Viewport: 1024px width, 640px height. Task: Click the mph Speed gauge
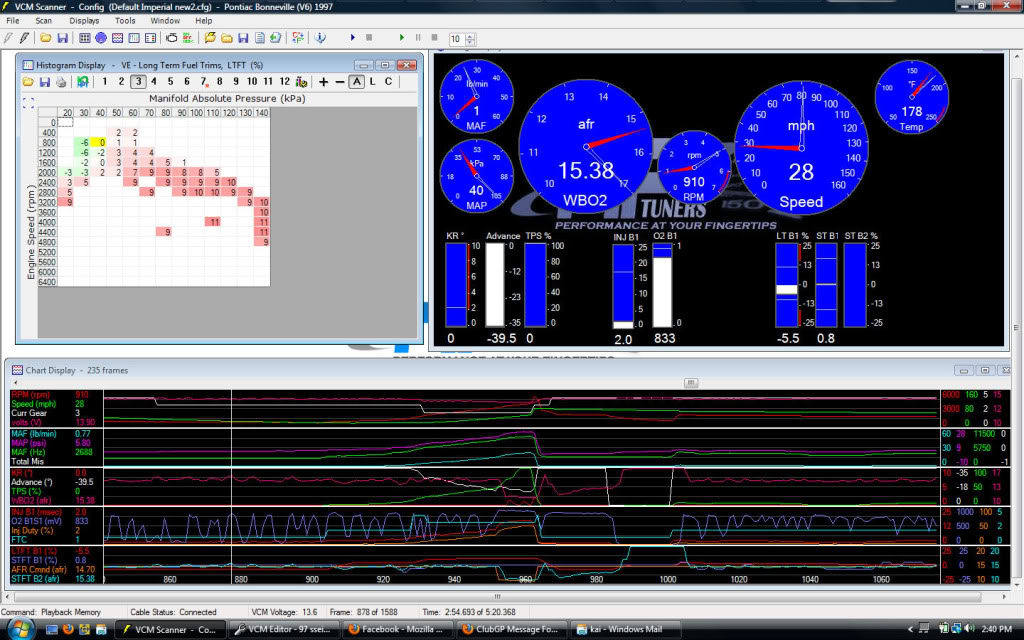coord(801,148)
